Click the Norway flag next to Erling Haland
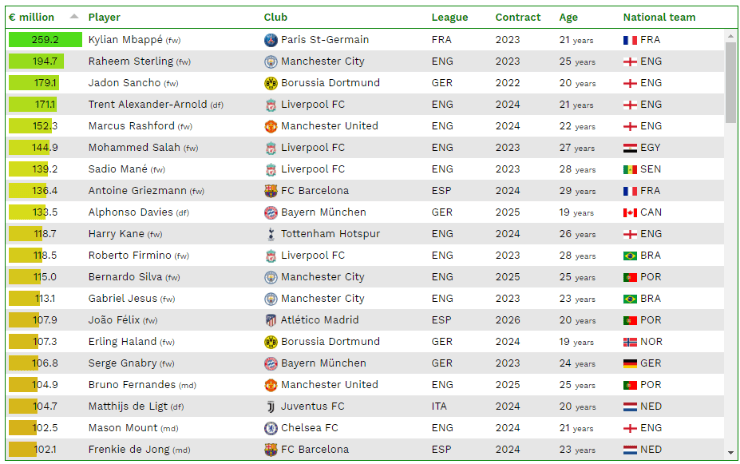Screen dimensions: 740x464 point(630,342)
